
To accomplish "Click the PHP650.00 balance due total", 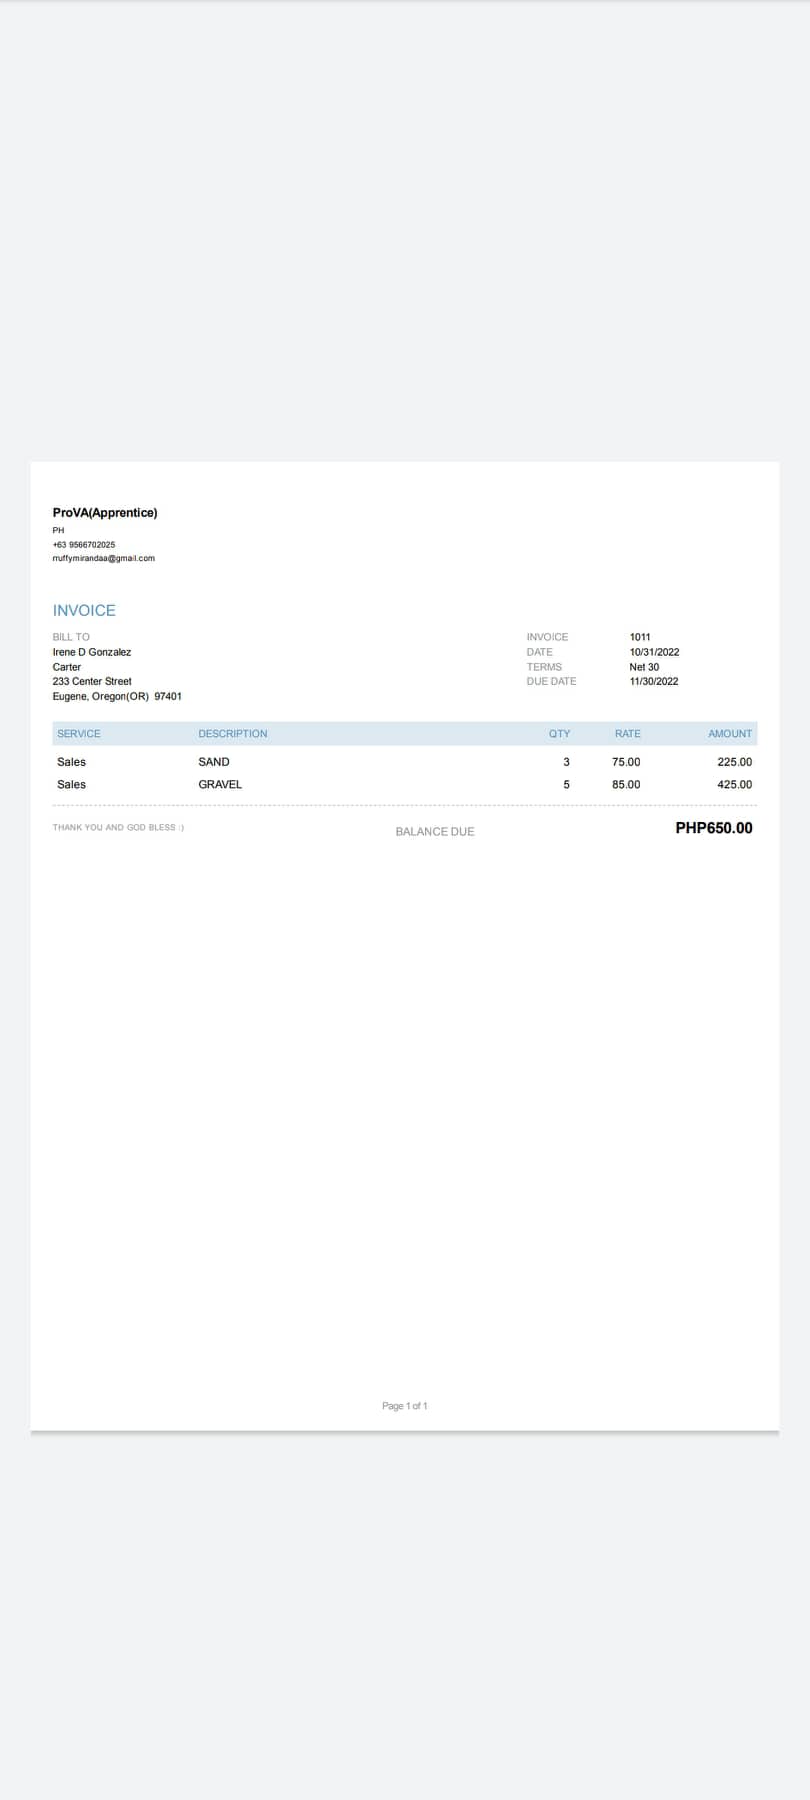I will (x=714, y=828).
